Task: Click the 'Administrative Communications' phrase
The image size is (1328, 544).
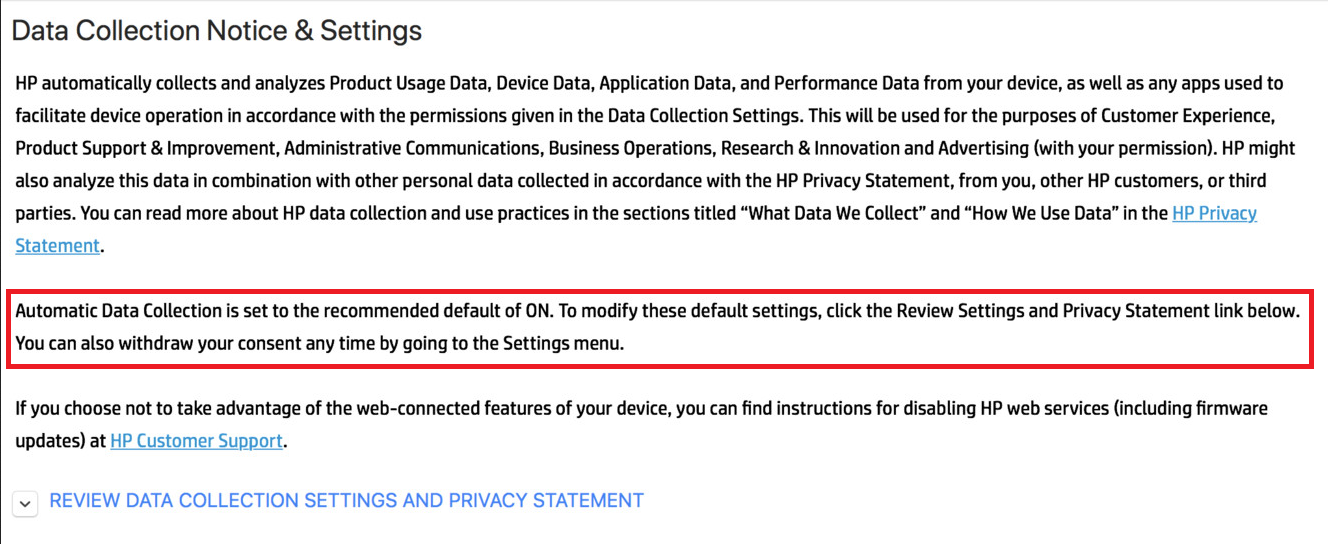Action: coord(412,148)
